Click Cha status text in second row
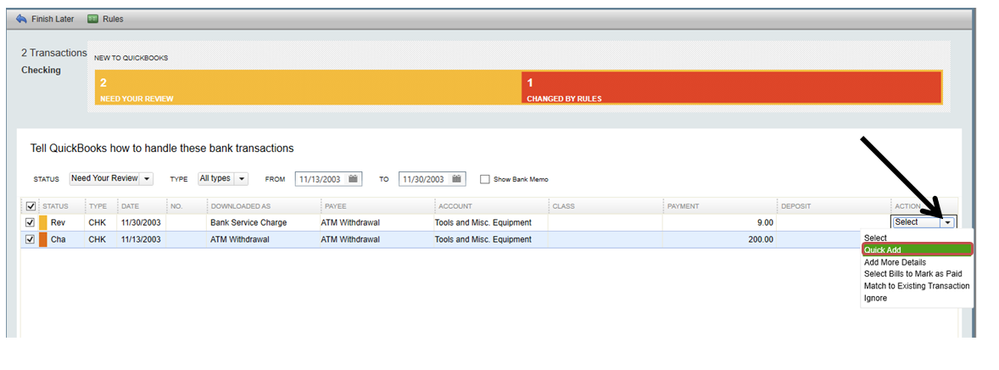Viewport: 999px width, 370px height. point(58,239)
